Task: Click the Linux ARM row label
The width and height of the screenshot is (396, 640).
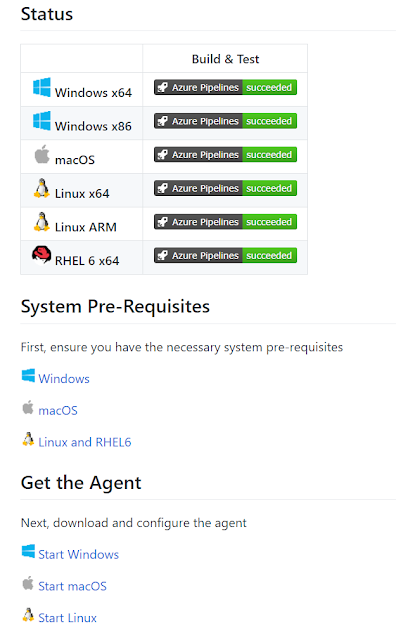Action: click(x=86, y=227)
